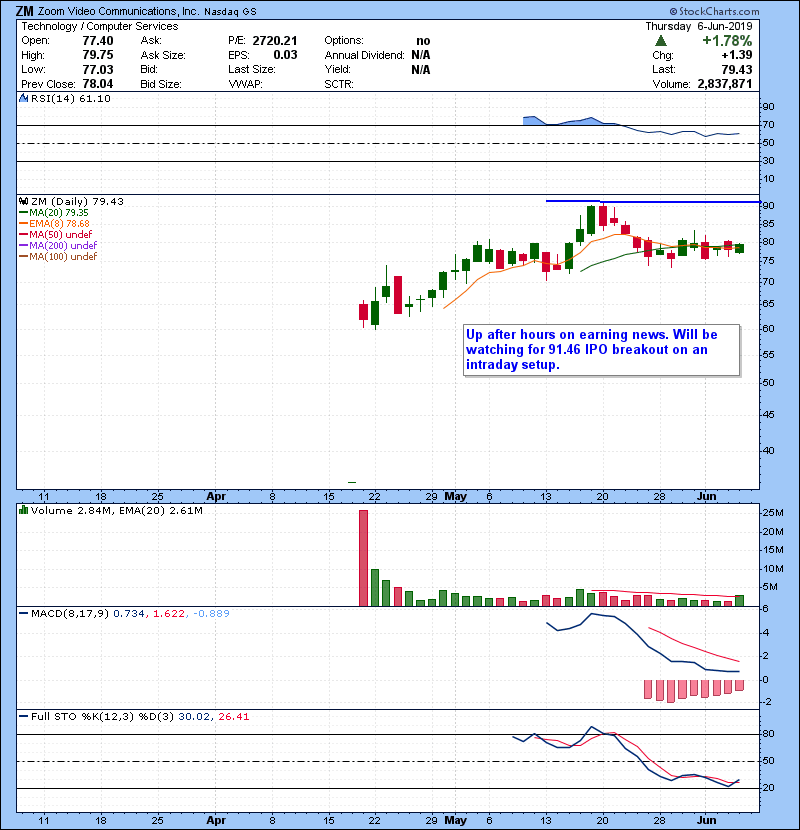
Task: Click the P/E value 2720.21
Action: pos(279,41)
